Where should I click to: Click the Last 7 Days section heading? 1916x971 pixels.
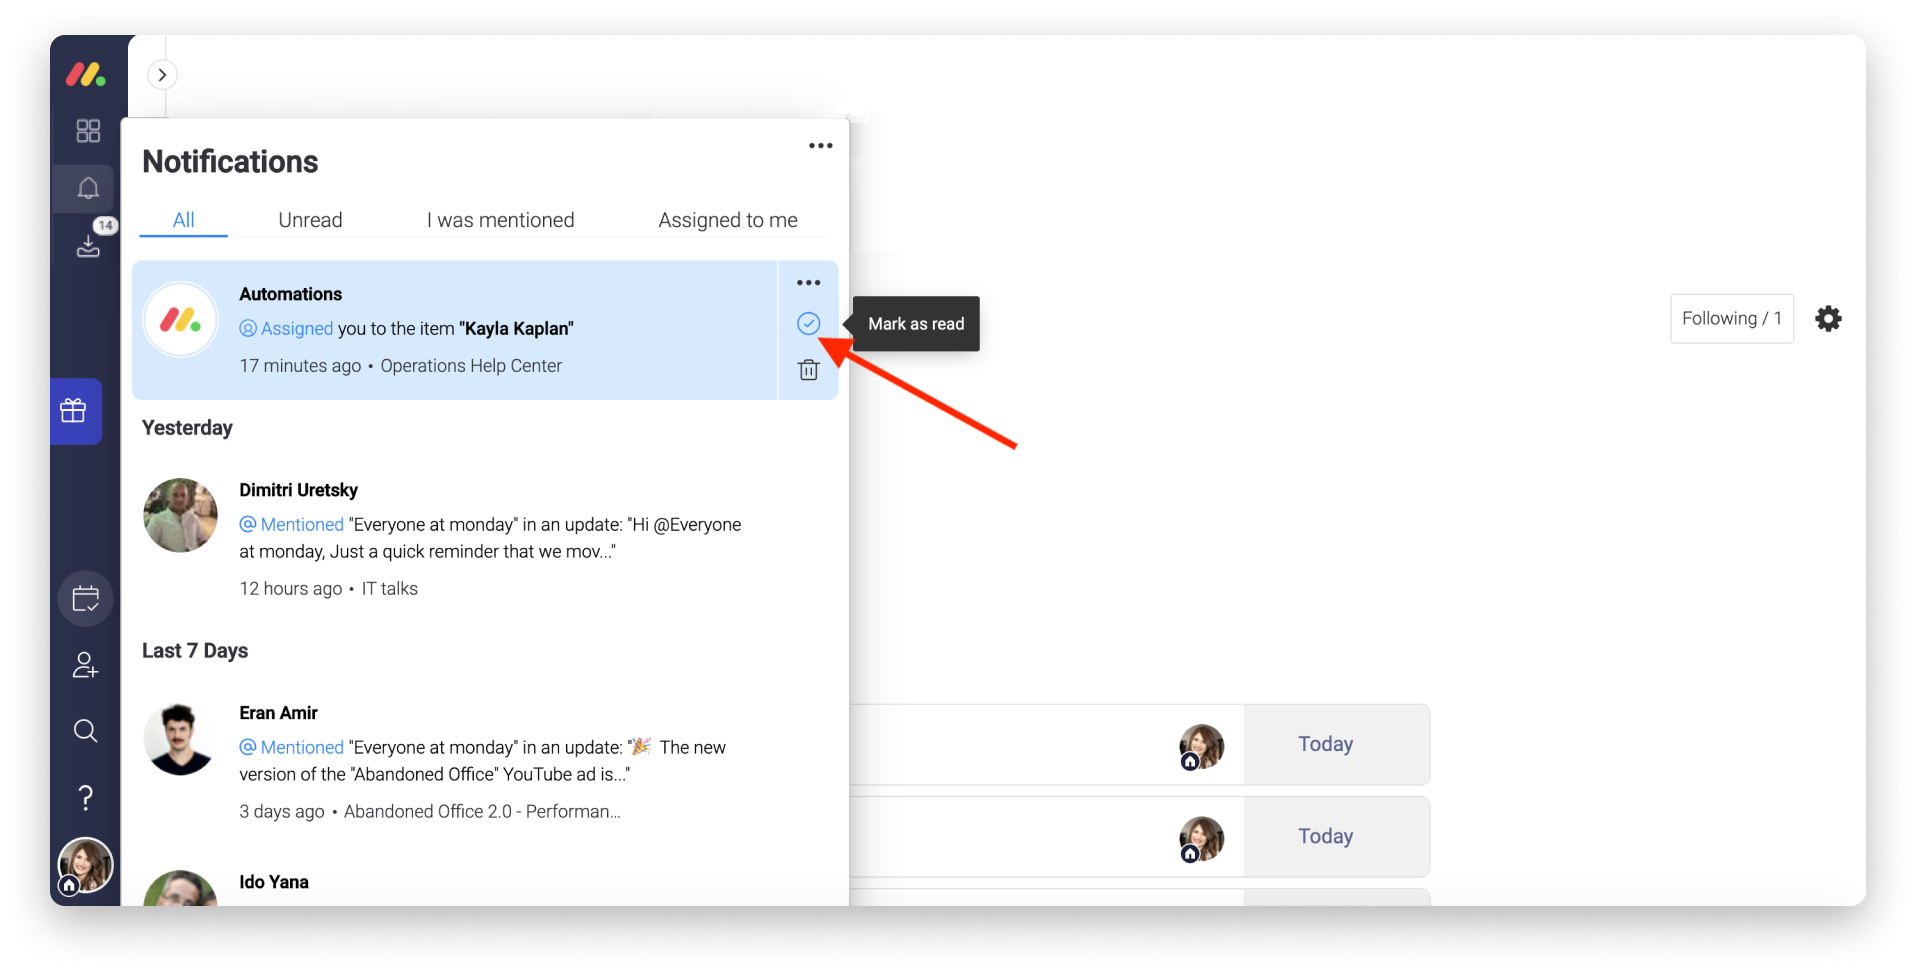[x=195, y=651]
